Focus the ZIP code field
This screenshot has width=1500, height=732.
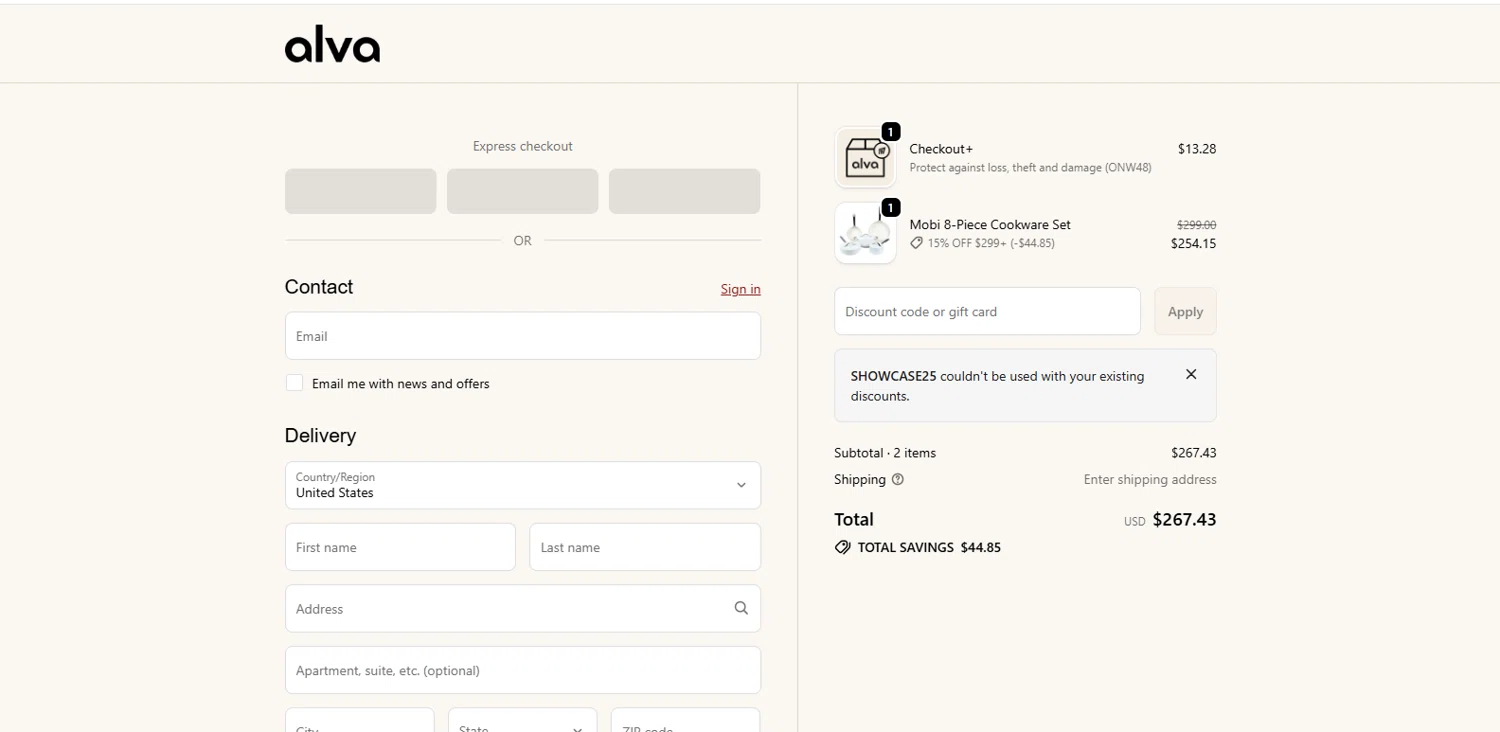686,720
